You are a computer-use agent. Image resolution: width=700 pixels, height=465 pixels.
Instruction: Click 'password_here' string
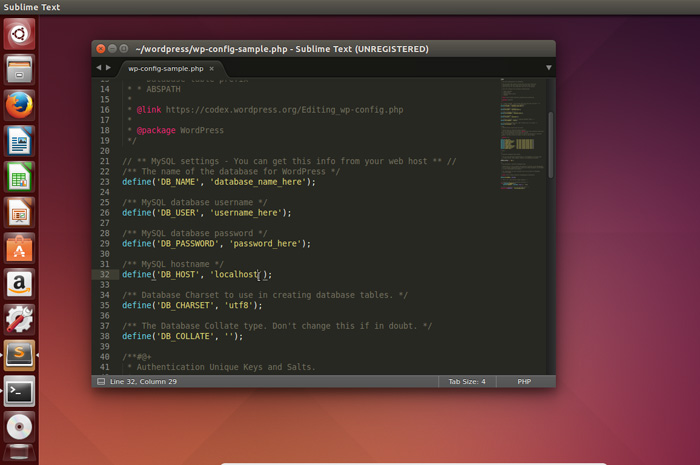tap(265, 243)
